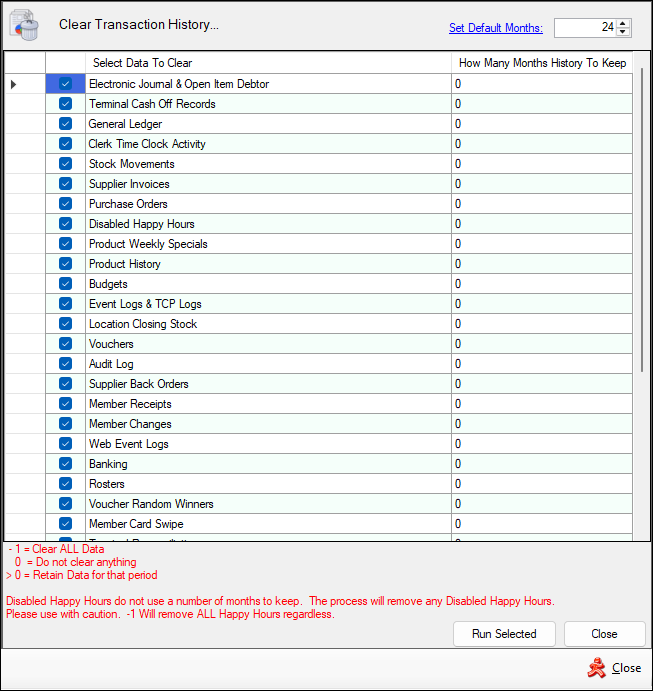
Task: Click the default months value field
Action: (586, 28)
